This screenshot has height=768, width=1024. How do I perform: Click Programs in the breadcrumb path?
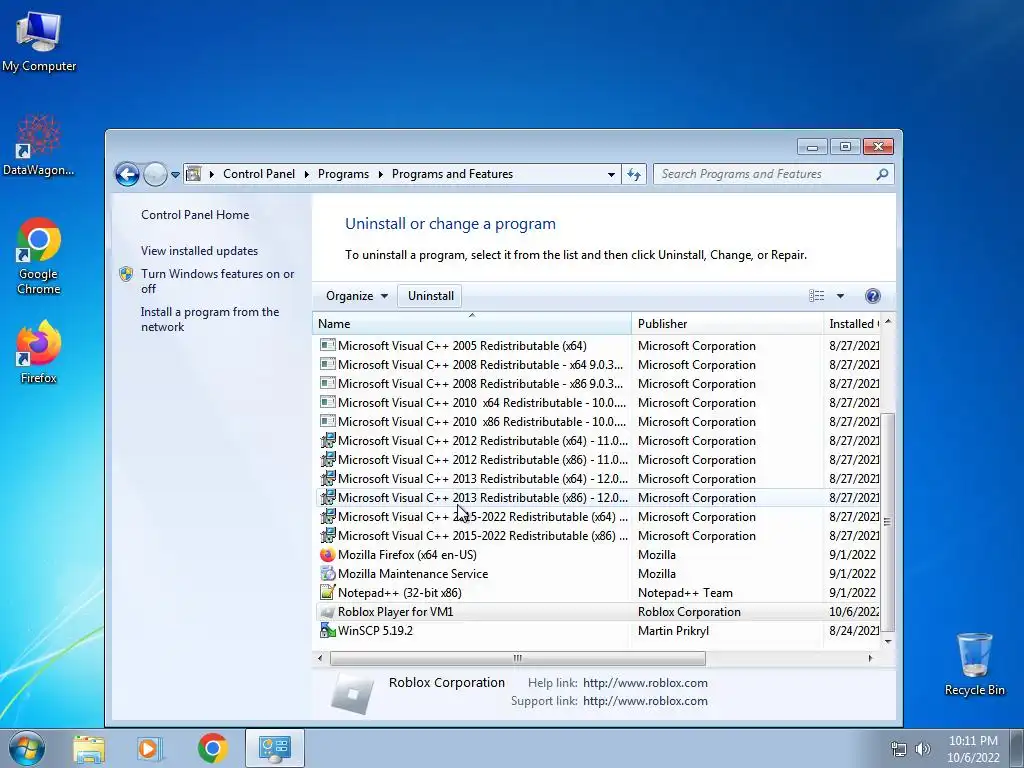click(343, 174)
